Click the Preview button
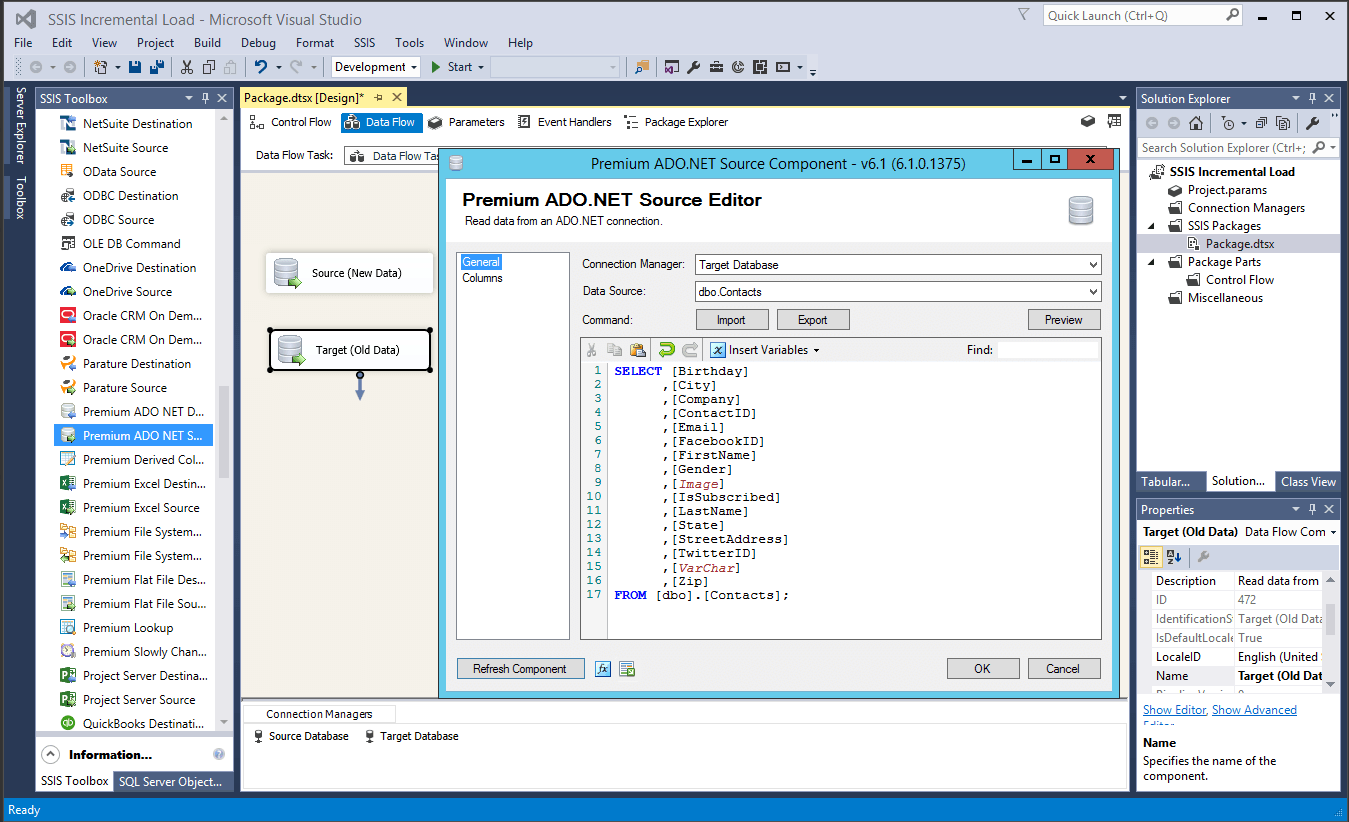Screen dimensions: 1349x822 click(1064, 320)
